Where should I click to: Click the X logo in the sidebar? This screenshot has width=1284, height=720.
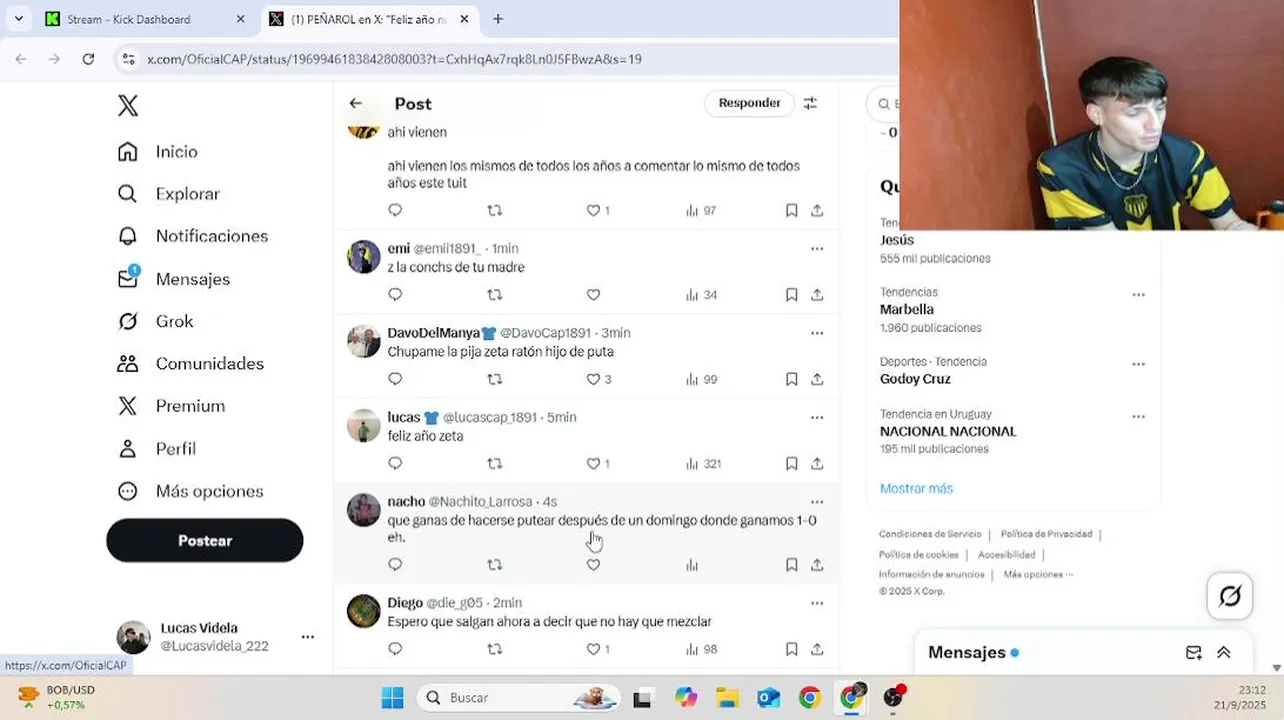point(128,106)
